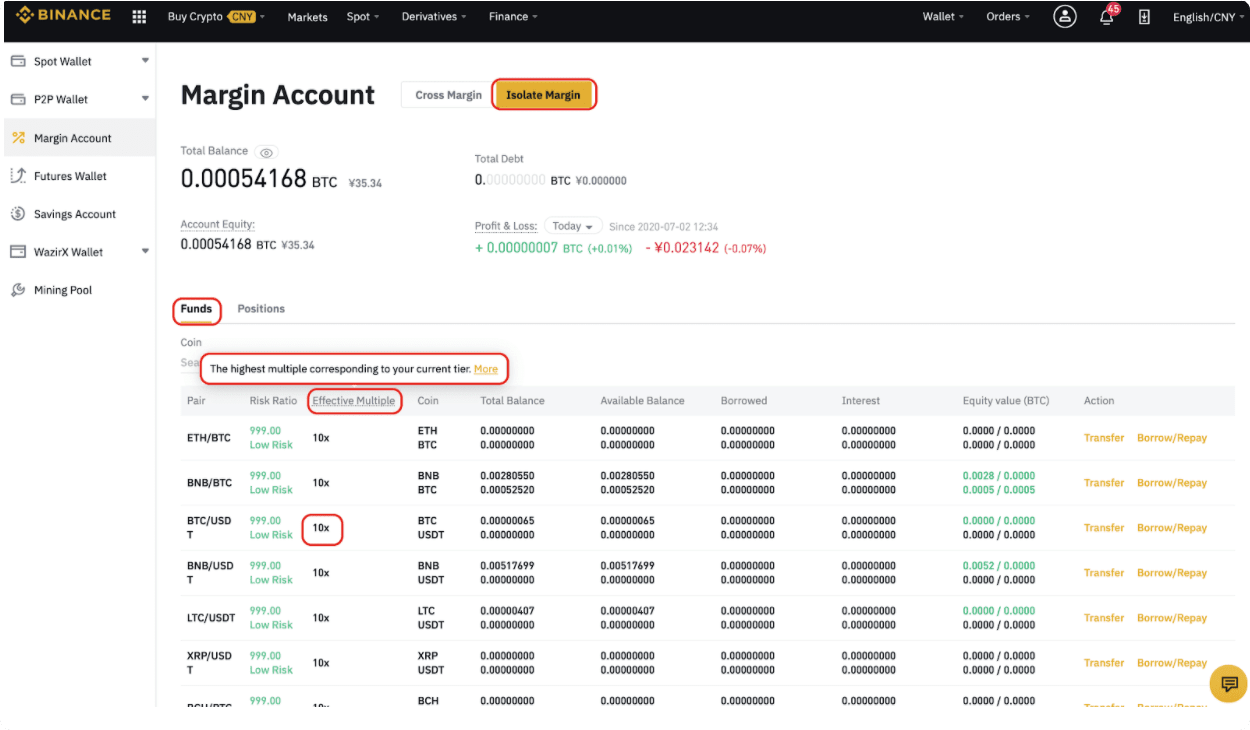
Task: Click the More link in the tooltip
Action: pyautogui.click(x=486, y=369)
